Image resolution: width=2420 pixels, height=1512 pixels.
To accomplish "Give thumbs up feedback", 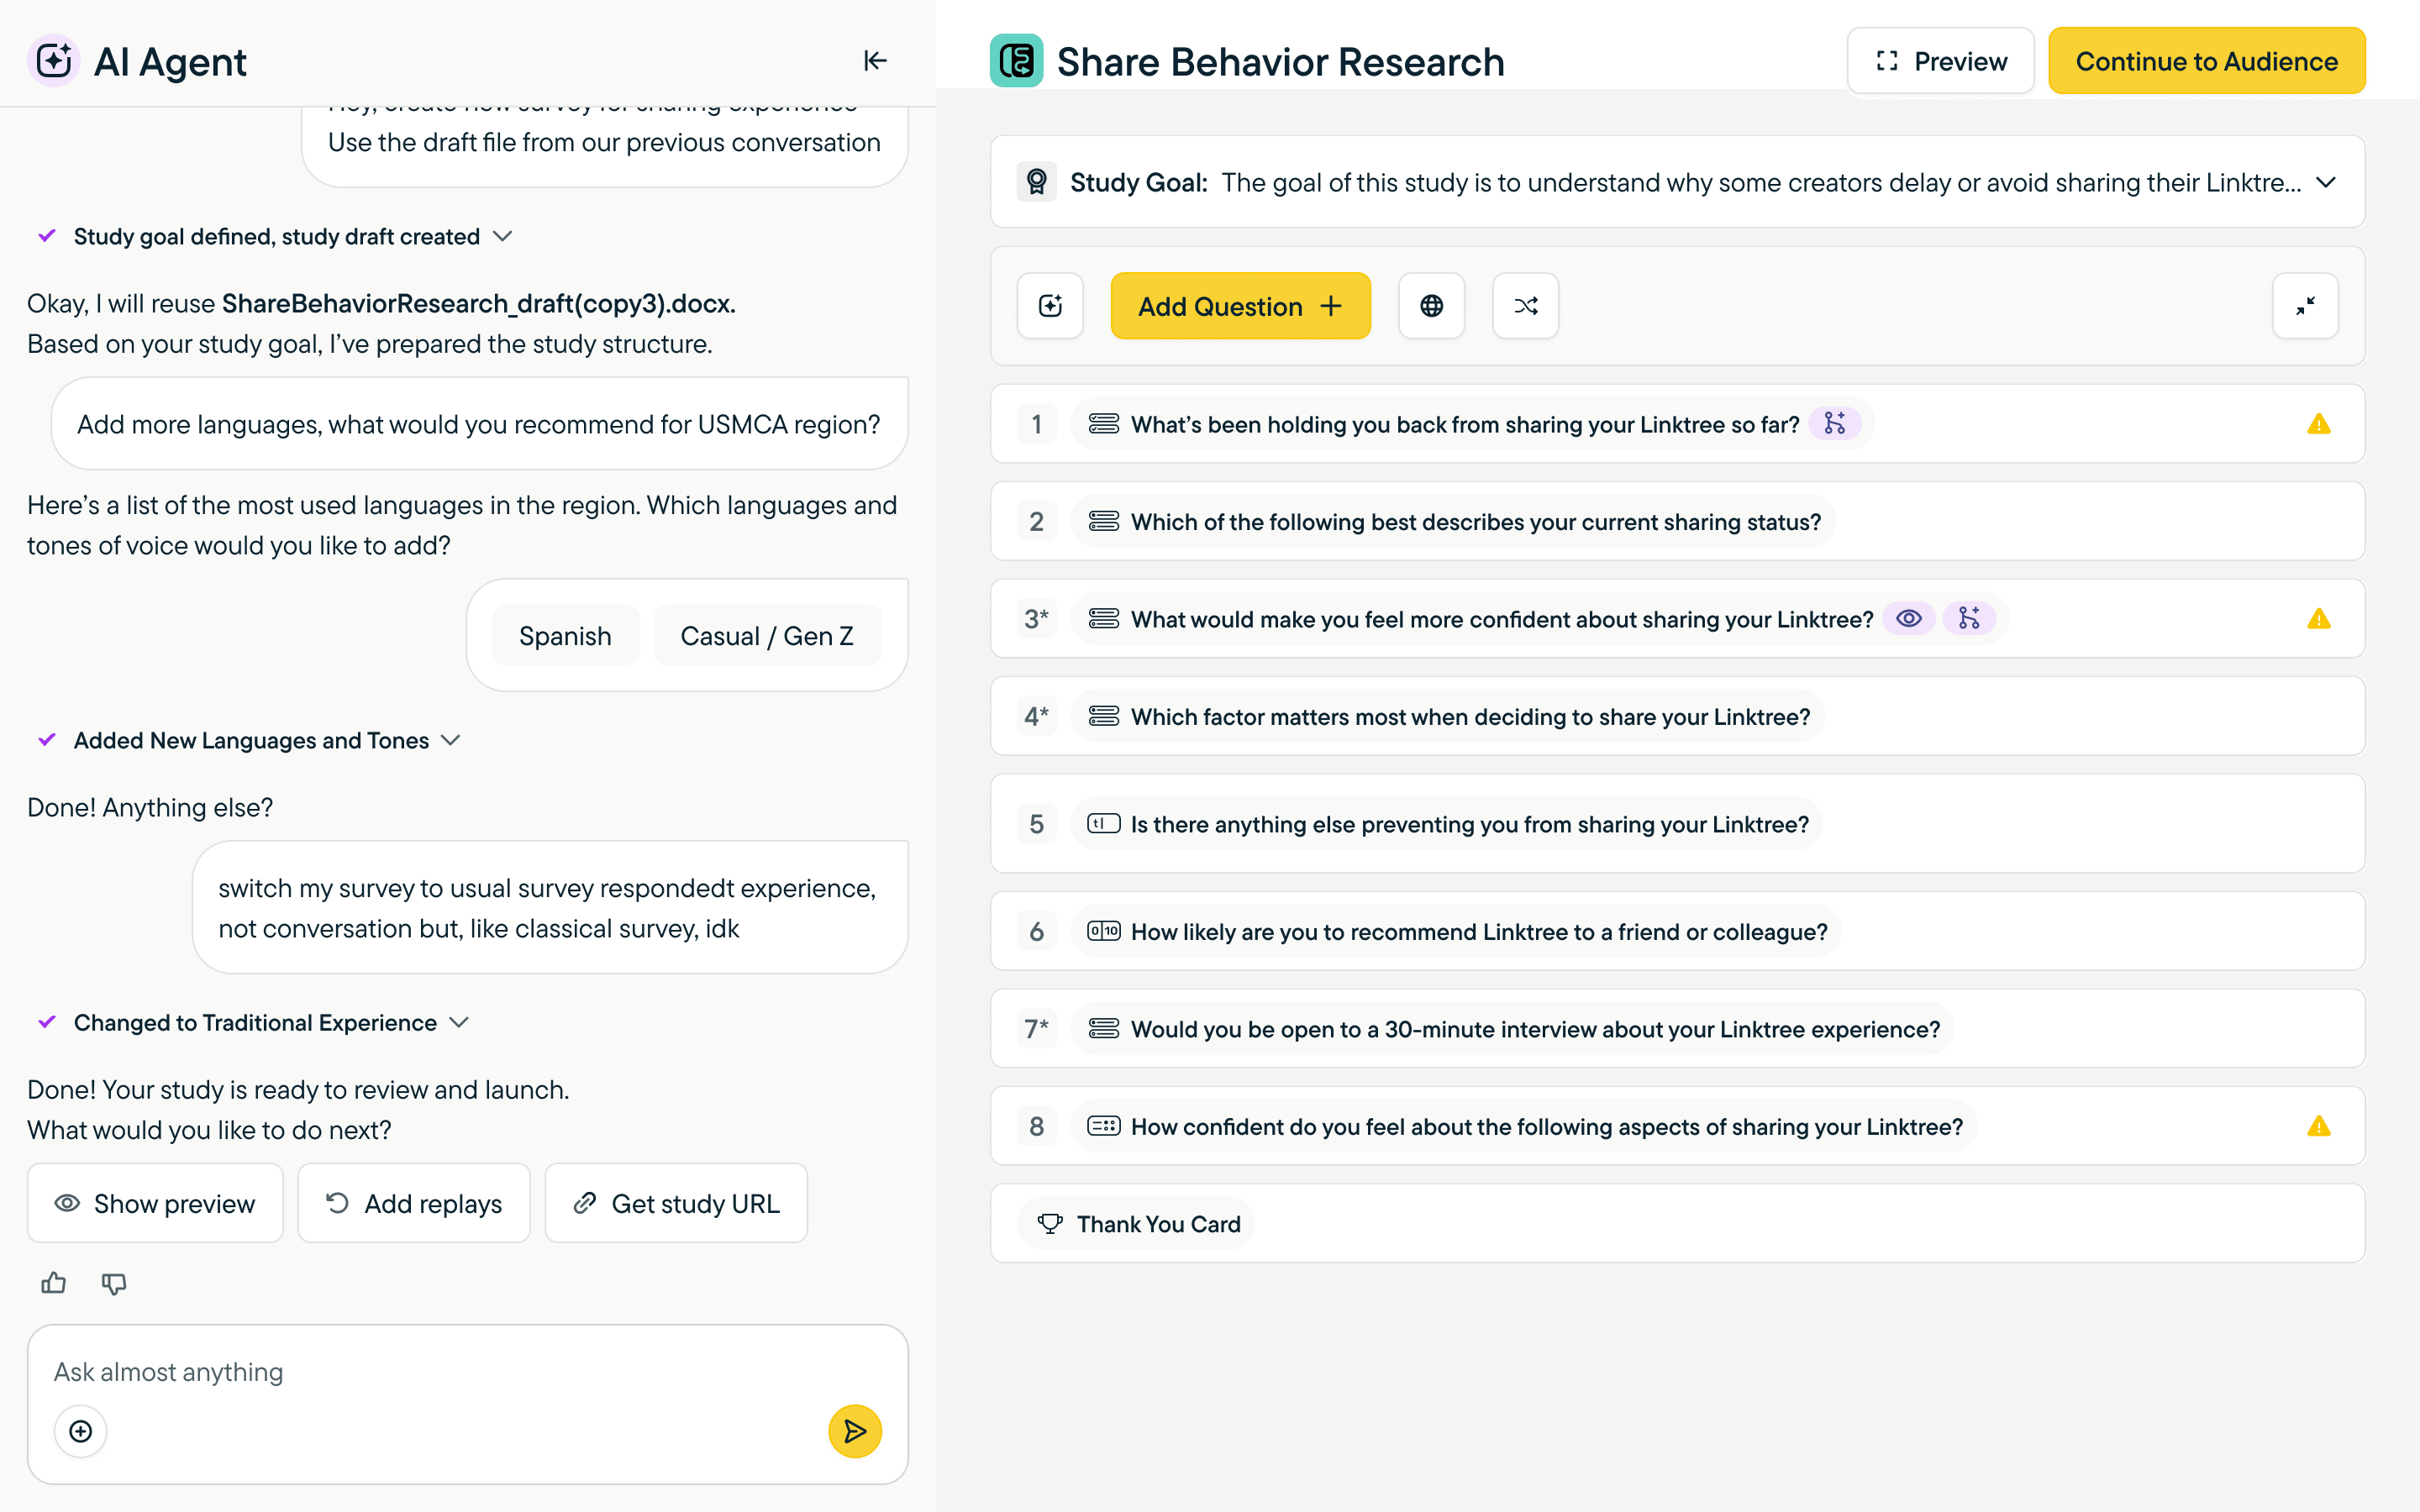I will (54, 1283).
